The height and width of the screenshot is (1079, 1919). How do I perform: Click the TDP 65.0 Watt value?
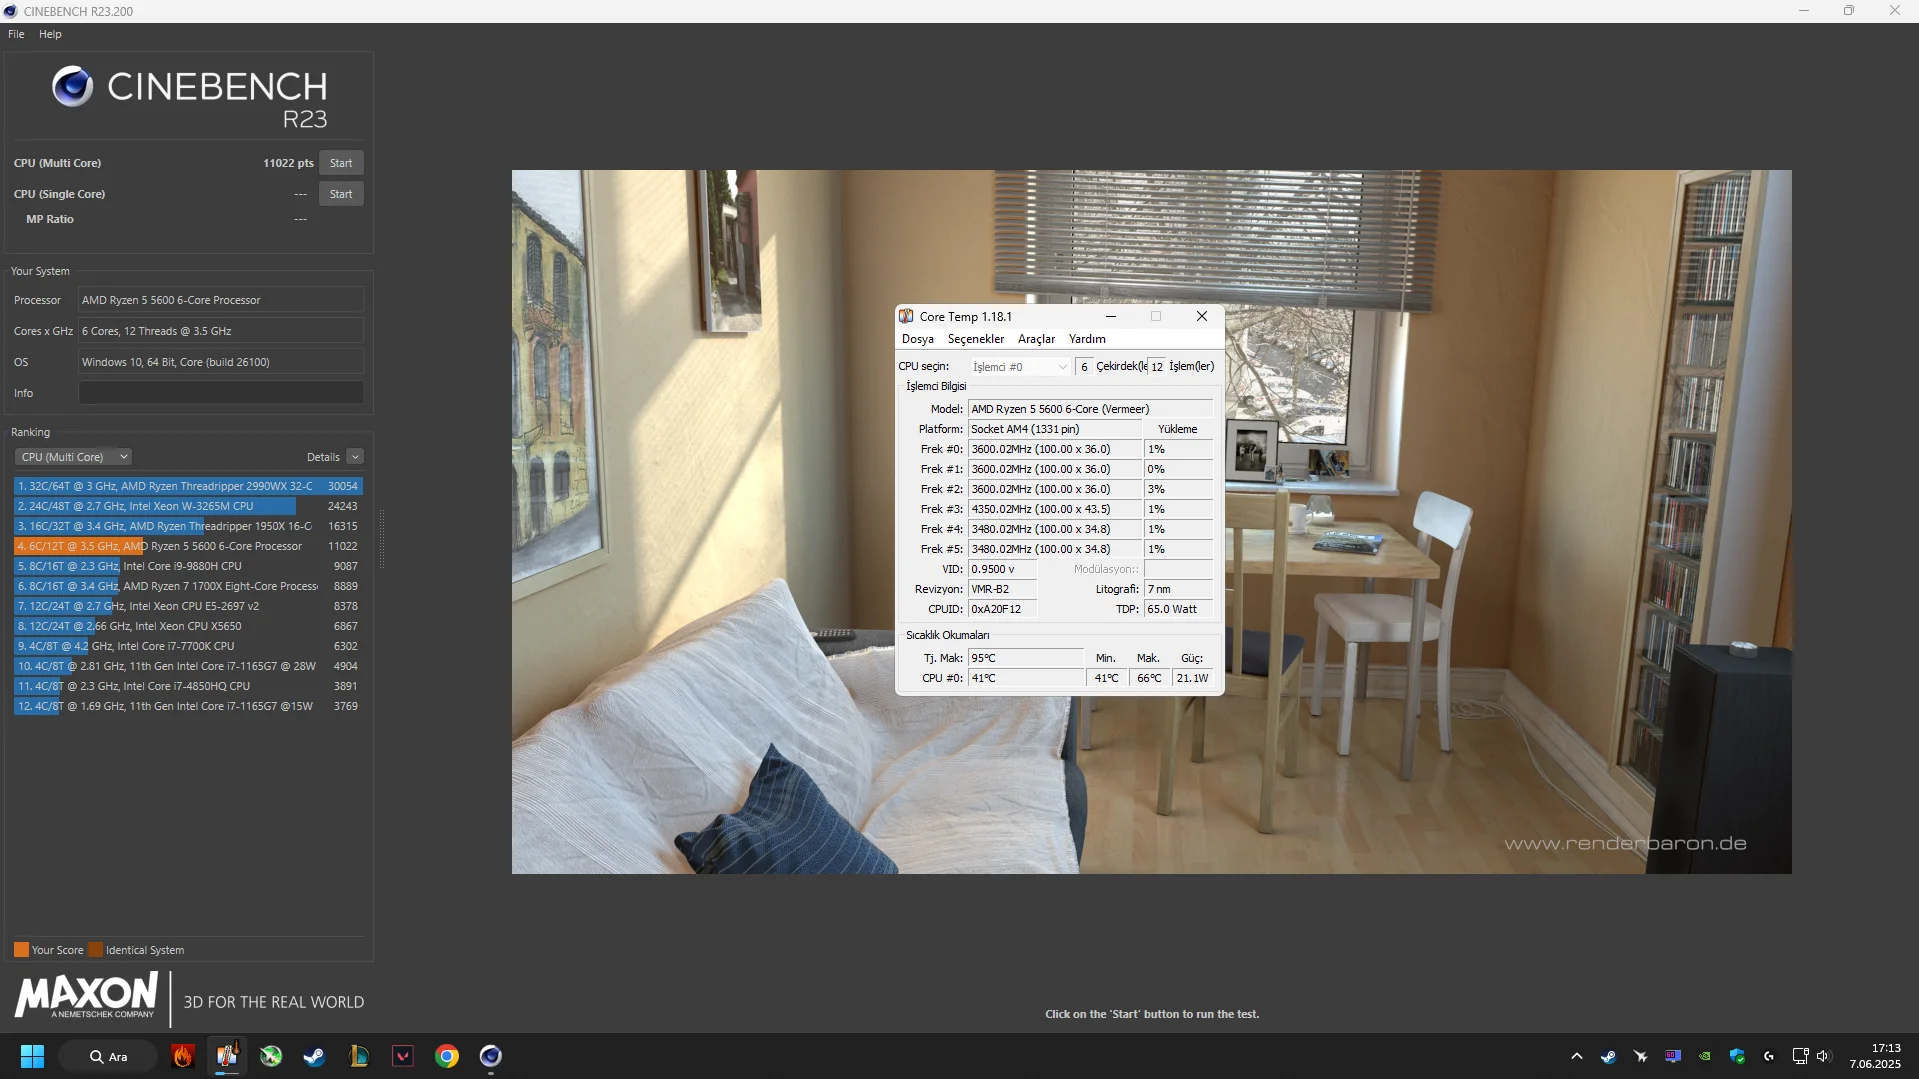[x=1179, y=609]
